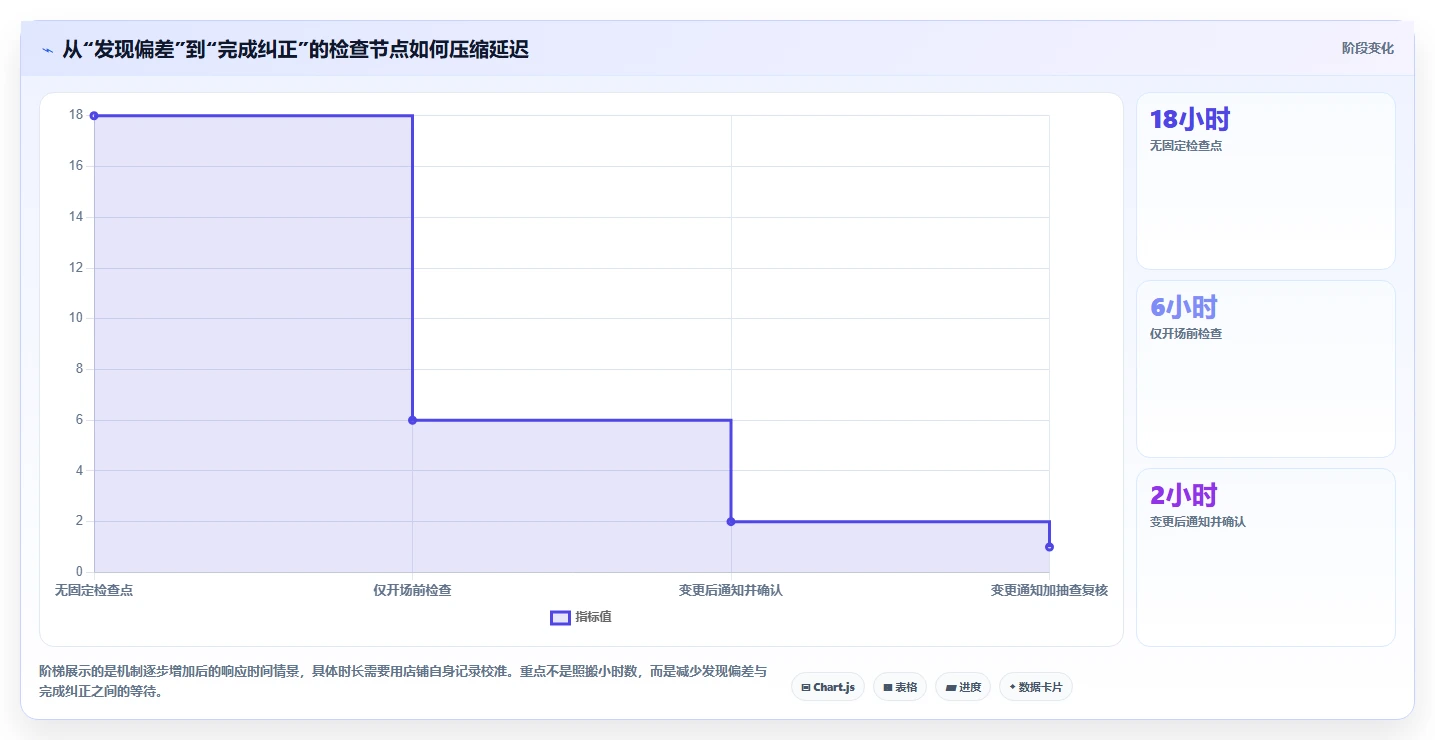Click the y-axis tick label 0
1435x740 pixels.
coord(79,572)
